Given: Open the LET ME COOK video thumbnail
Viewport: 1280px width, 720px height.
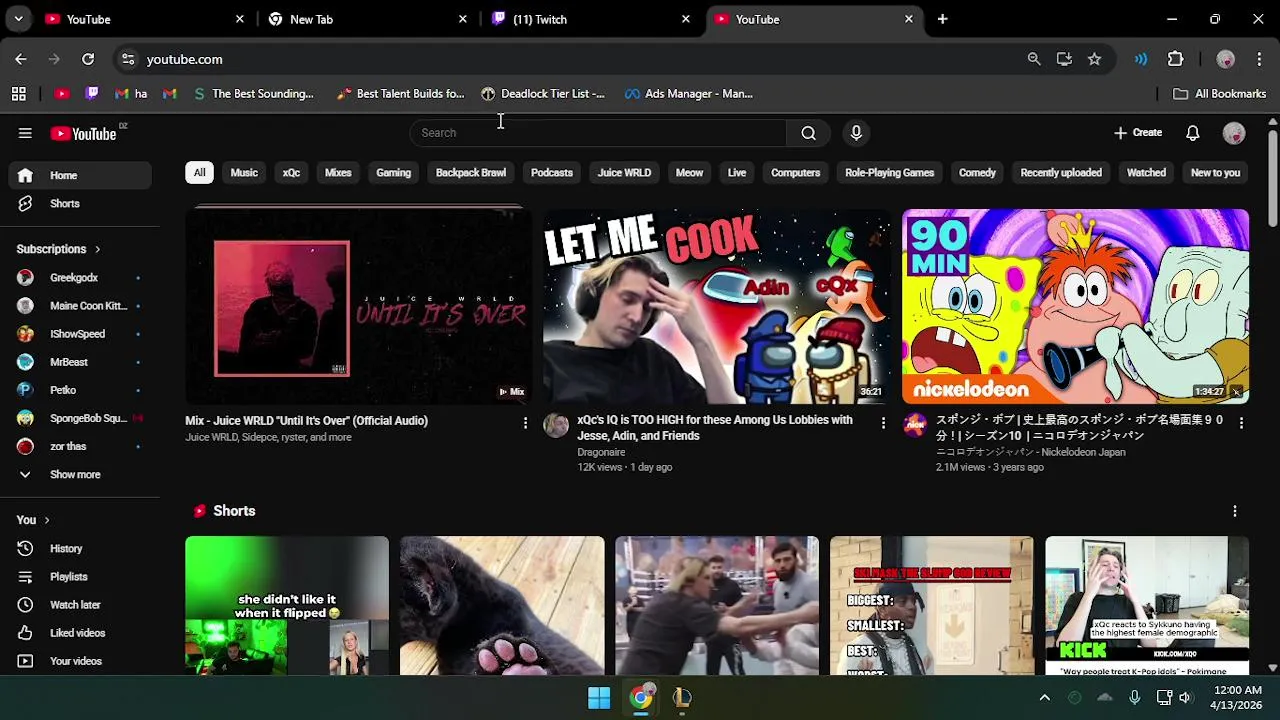Looking at the screenshot, I should click(x=717, y=306).
